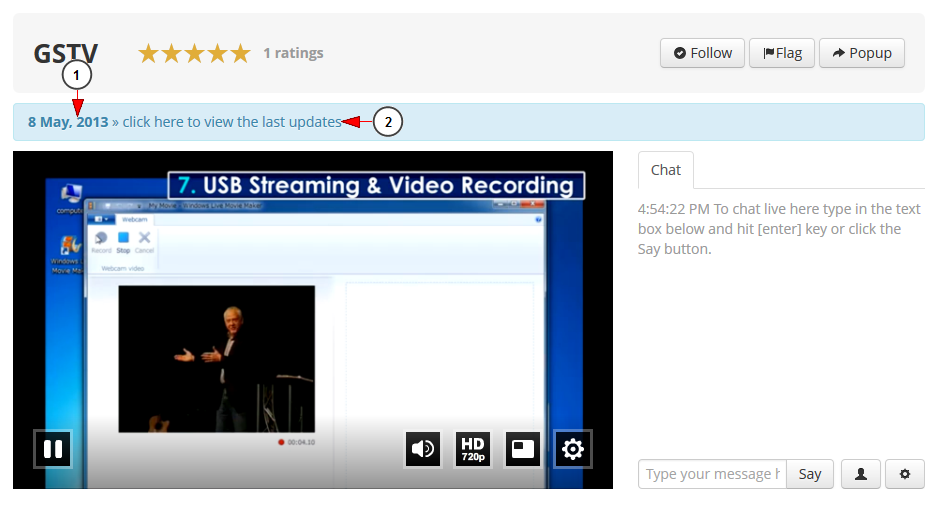The image size is (935, 507).
Task: Rate with the fifth star
Action: pos(241,53)
